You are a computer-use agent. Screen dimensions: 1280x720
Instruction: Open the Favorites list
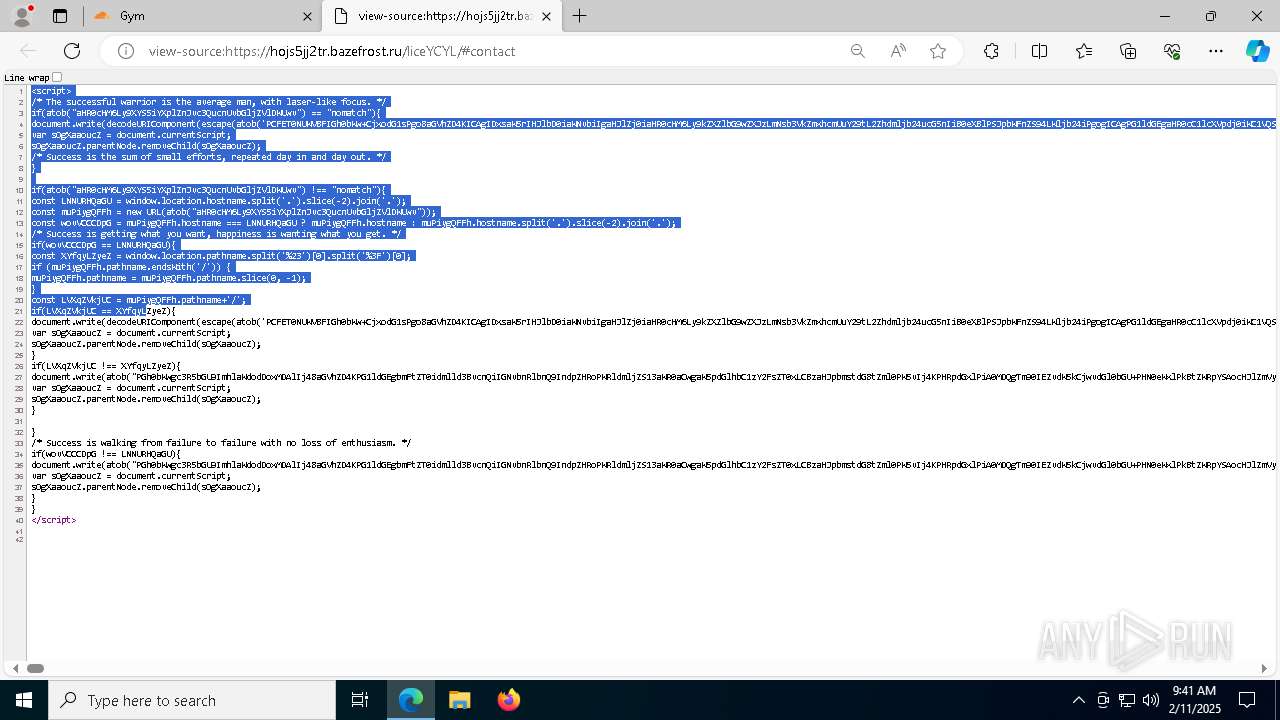(1084, 51)
